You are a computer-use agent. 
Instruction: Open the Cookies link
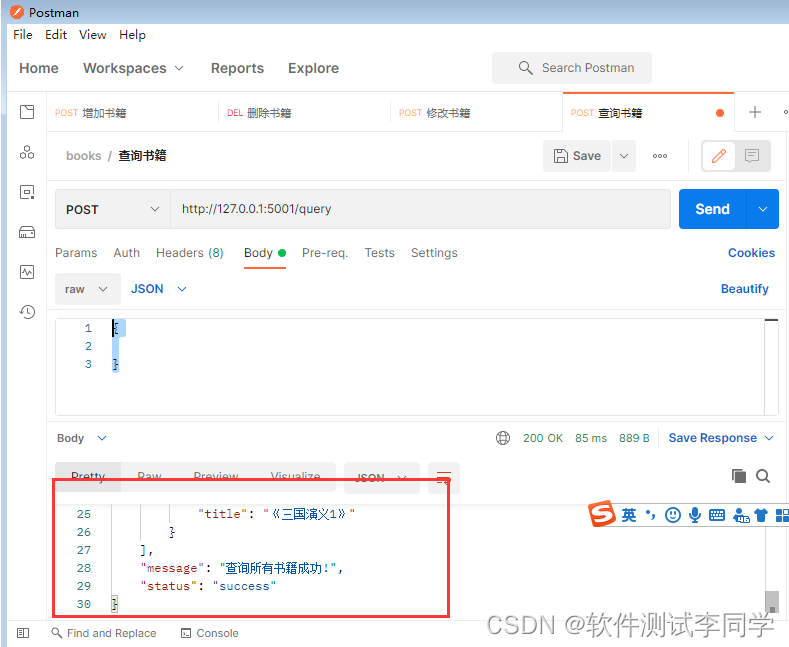click(751, 253)
